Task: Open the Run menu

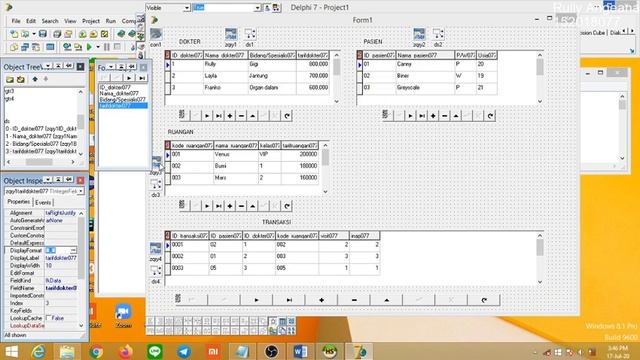Action: (x=111, y=21)
